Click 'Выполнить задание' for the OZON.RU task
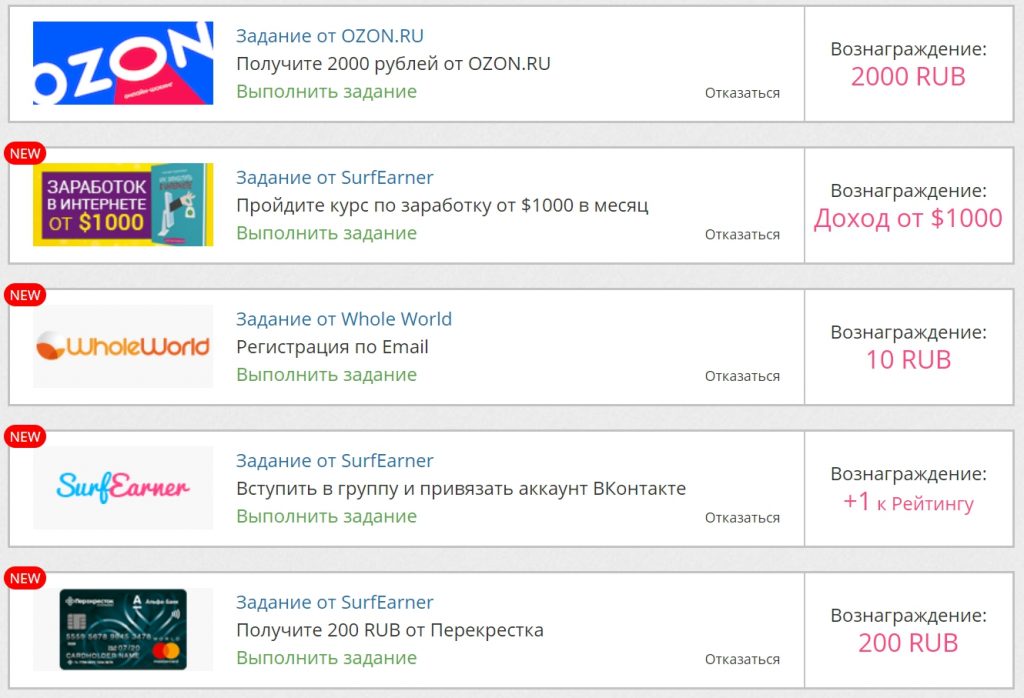The width and height of the screenshot is (1024, 698). point(326,92)
